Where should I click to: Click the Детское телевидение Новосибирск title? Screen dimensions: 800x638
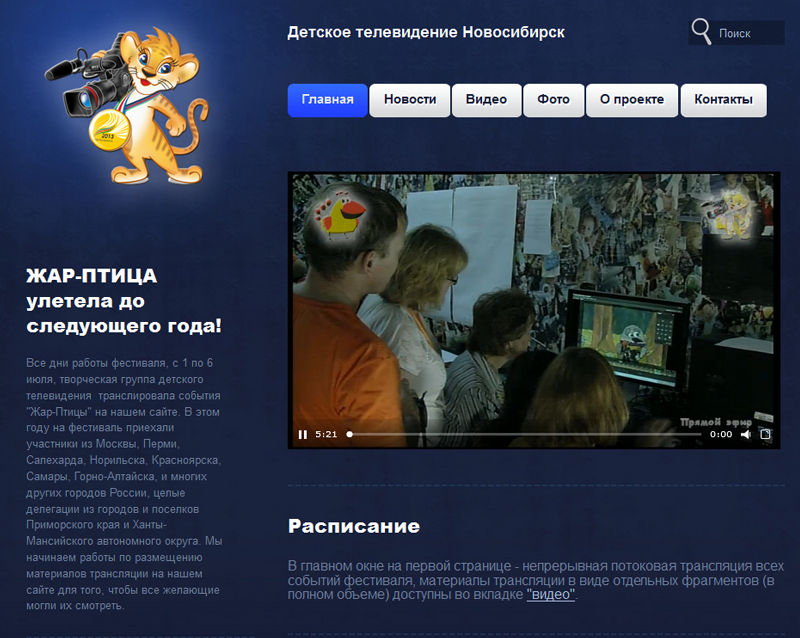[x=426, y=32]
